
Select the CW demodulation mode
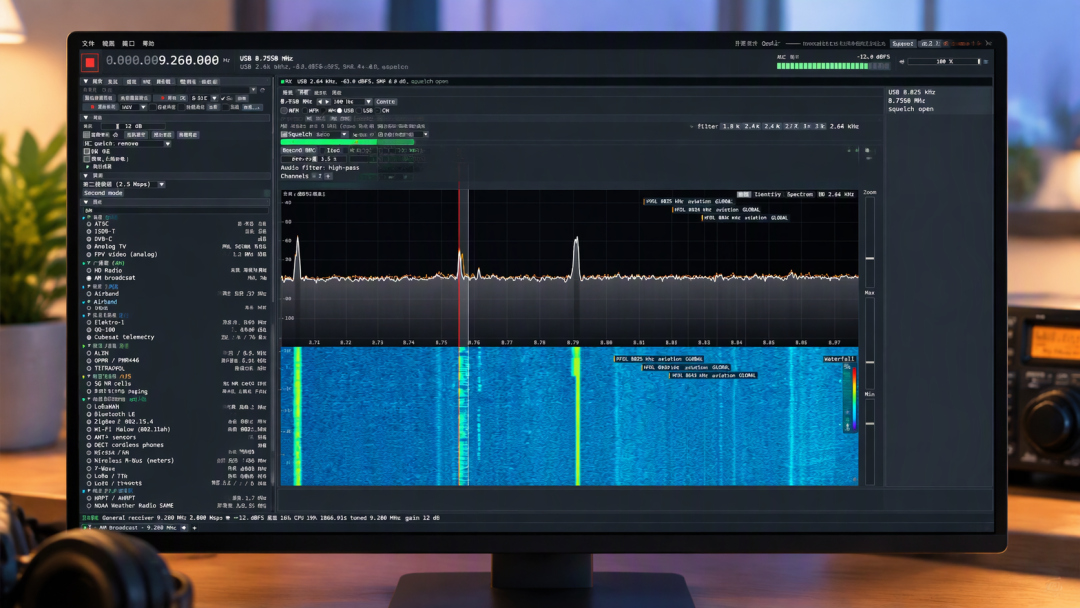(382, 111)
